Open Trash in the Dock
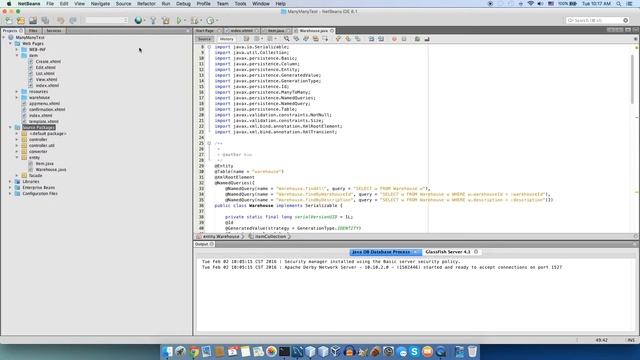 [x=472, y=351]
